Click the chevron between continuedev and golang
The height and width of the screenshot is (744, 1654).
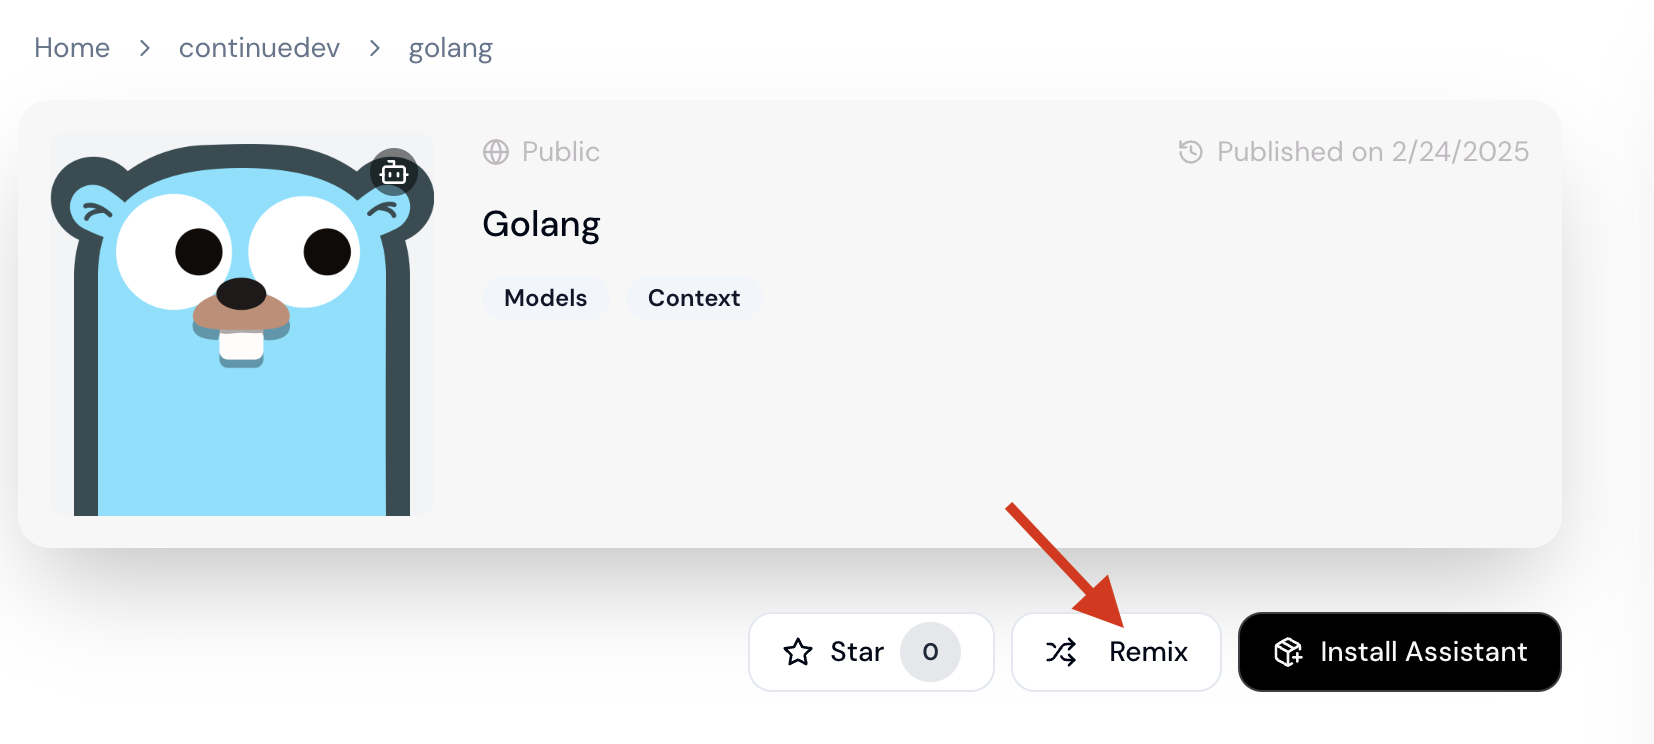[374, 47]
